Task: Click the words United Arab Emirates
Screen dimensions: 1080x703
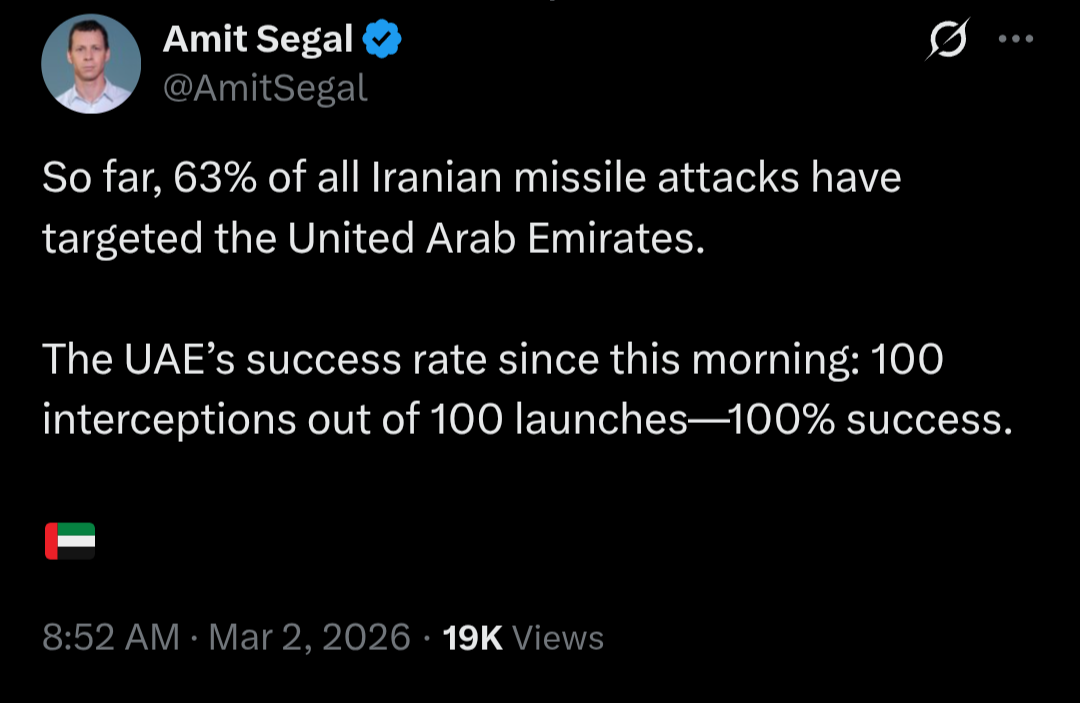Action: click(x=496, y=238)
